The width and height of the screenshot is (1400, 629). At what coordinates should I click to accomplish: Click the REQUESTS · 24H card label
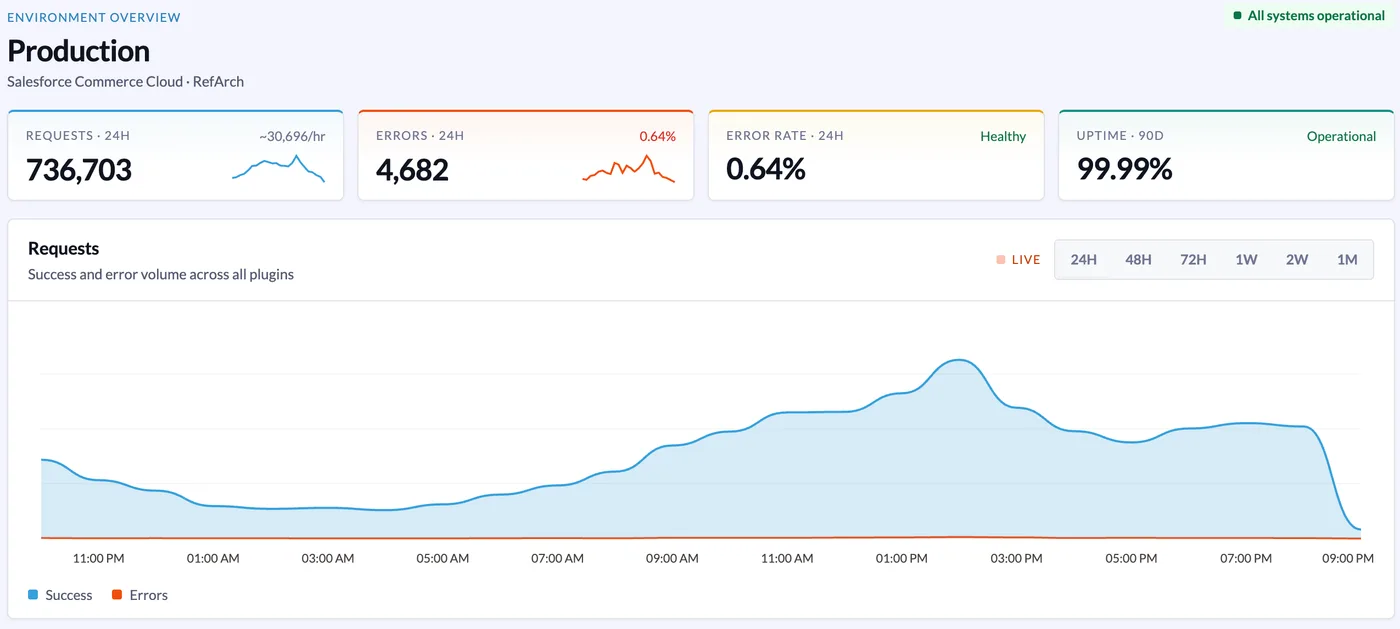tap(78, 136)
